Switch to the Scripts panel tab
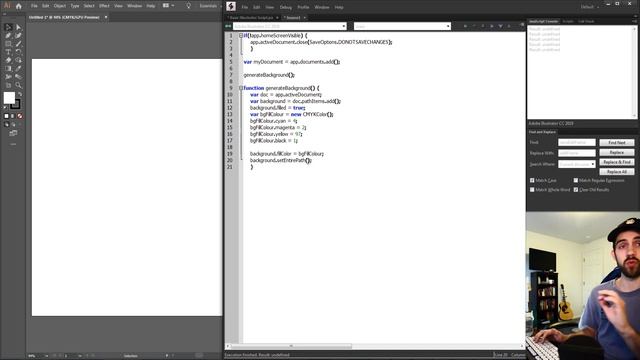Screen dimensions: 640x360 [x=568, y=21]
